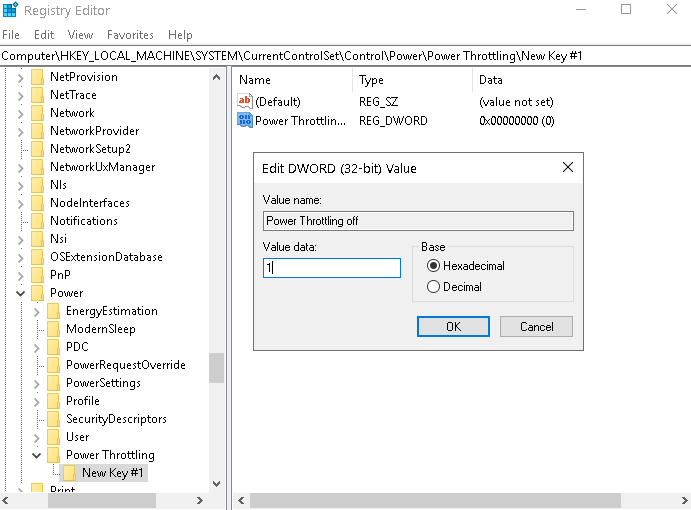Expand the NodeInterfaces tree node
Image resolution: width=691 pixels, height=510 pixels.
click(x=20, y=204)
